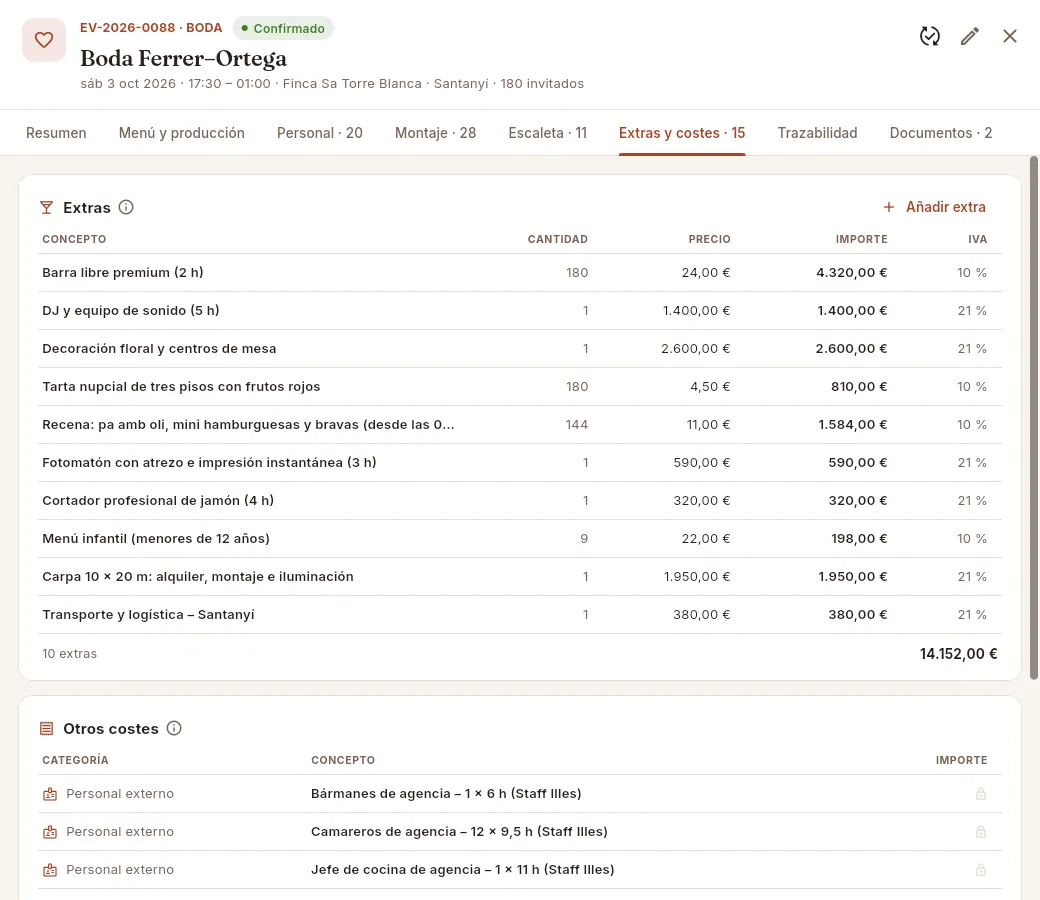Click the staff badge icon beside Camareros row
The height and width of the screenshot is (900, 1040).
click(50, 832)
